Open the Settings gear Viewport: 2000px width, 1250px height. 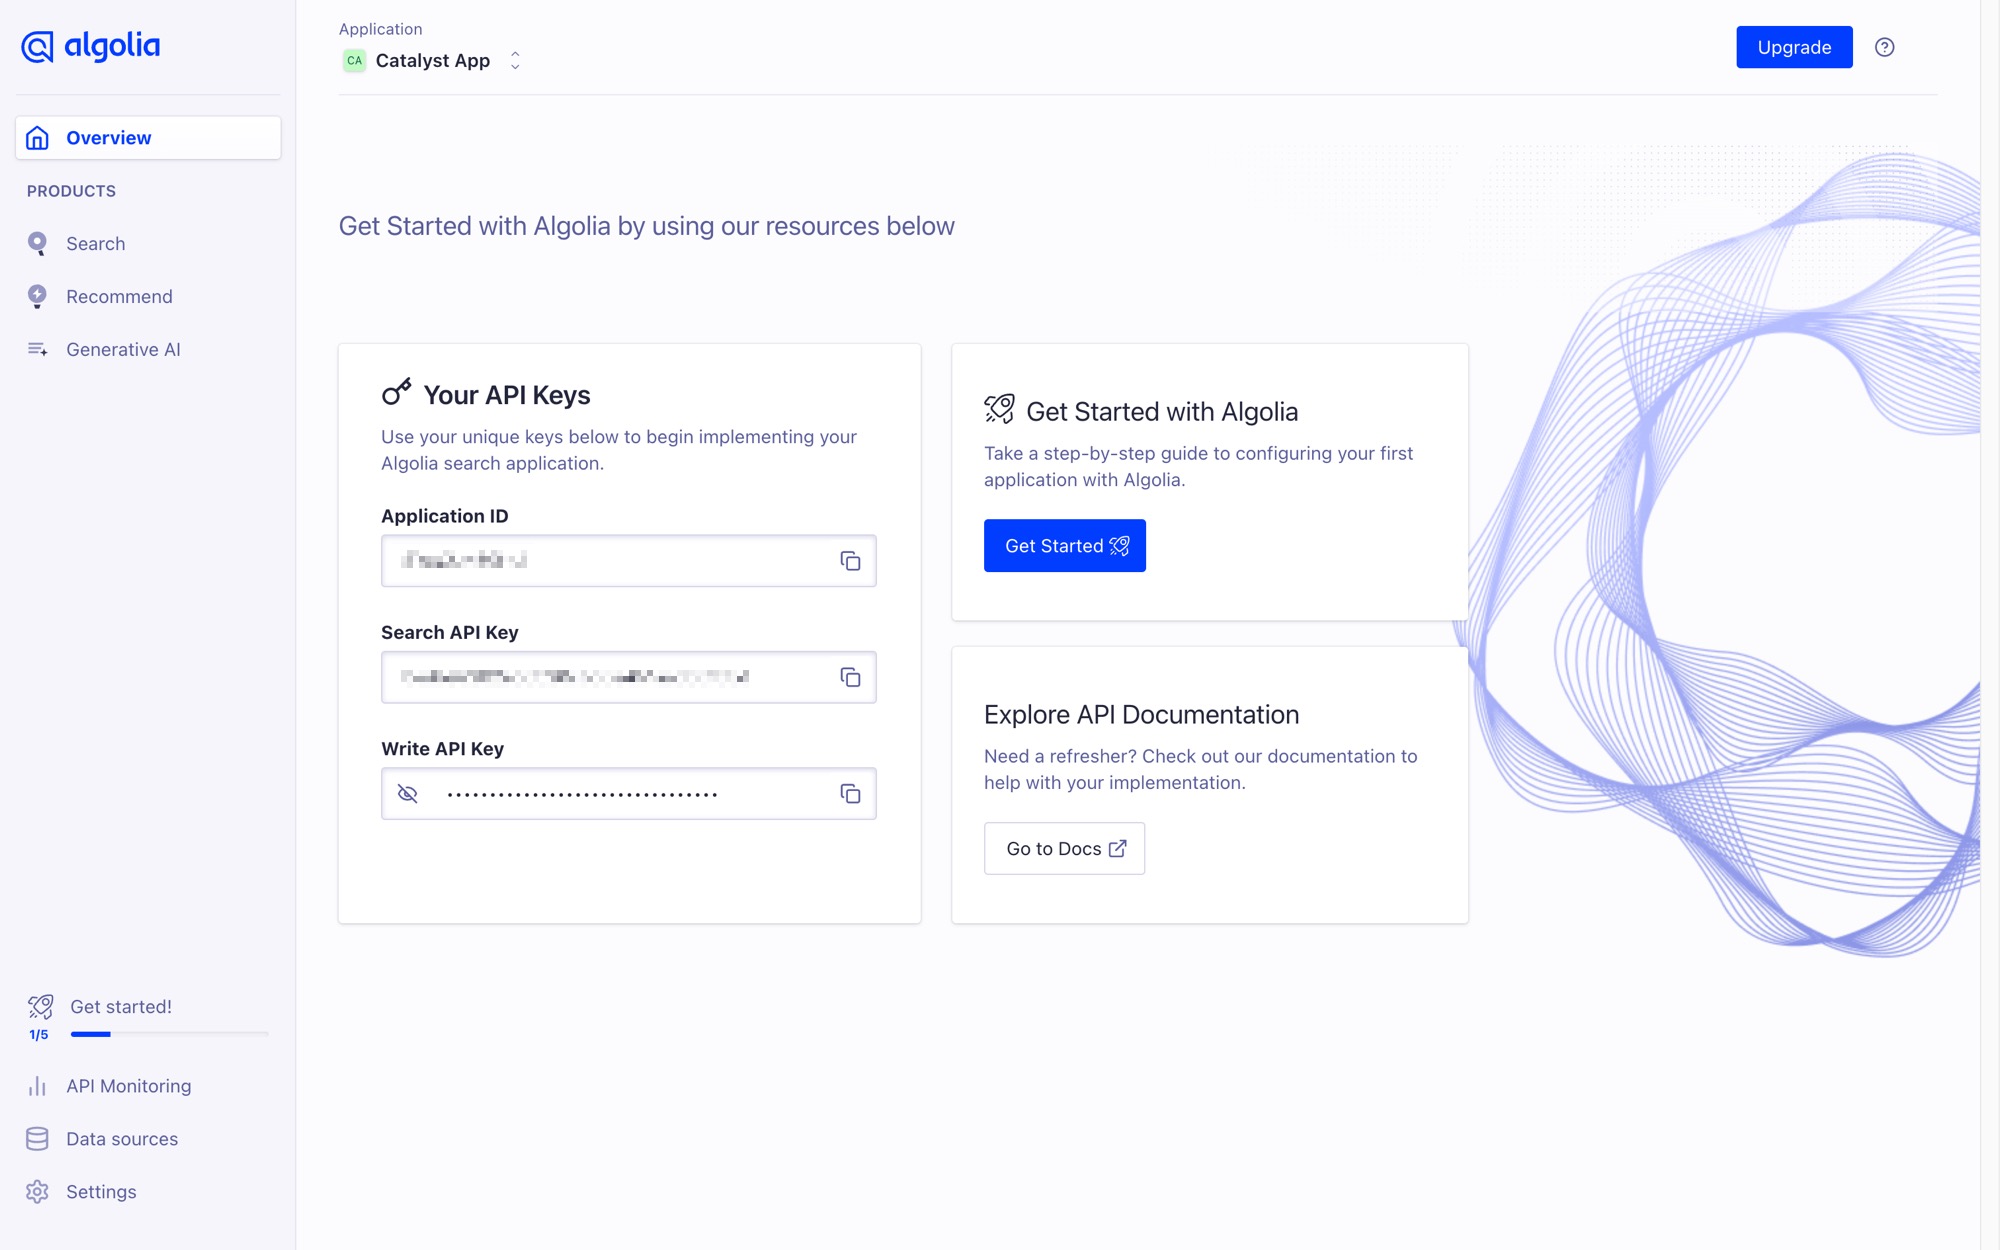click(x=100, y=1191)
